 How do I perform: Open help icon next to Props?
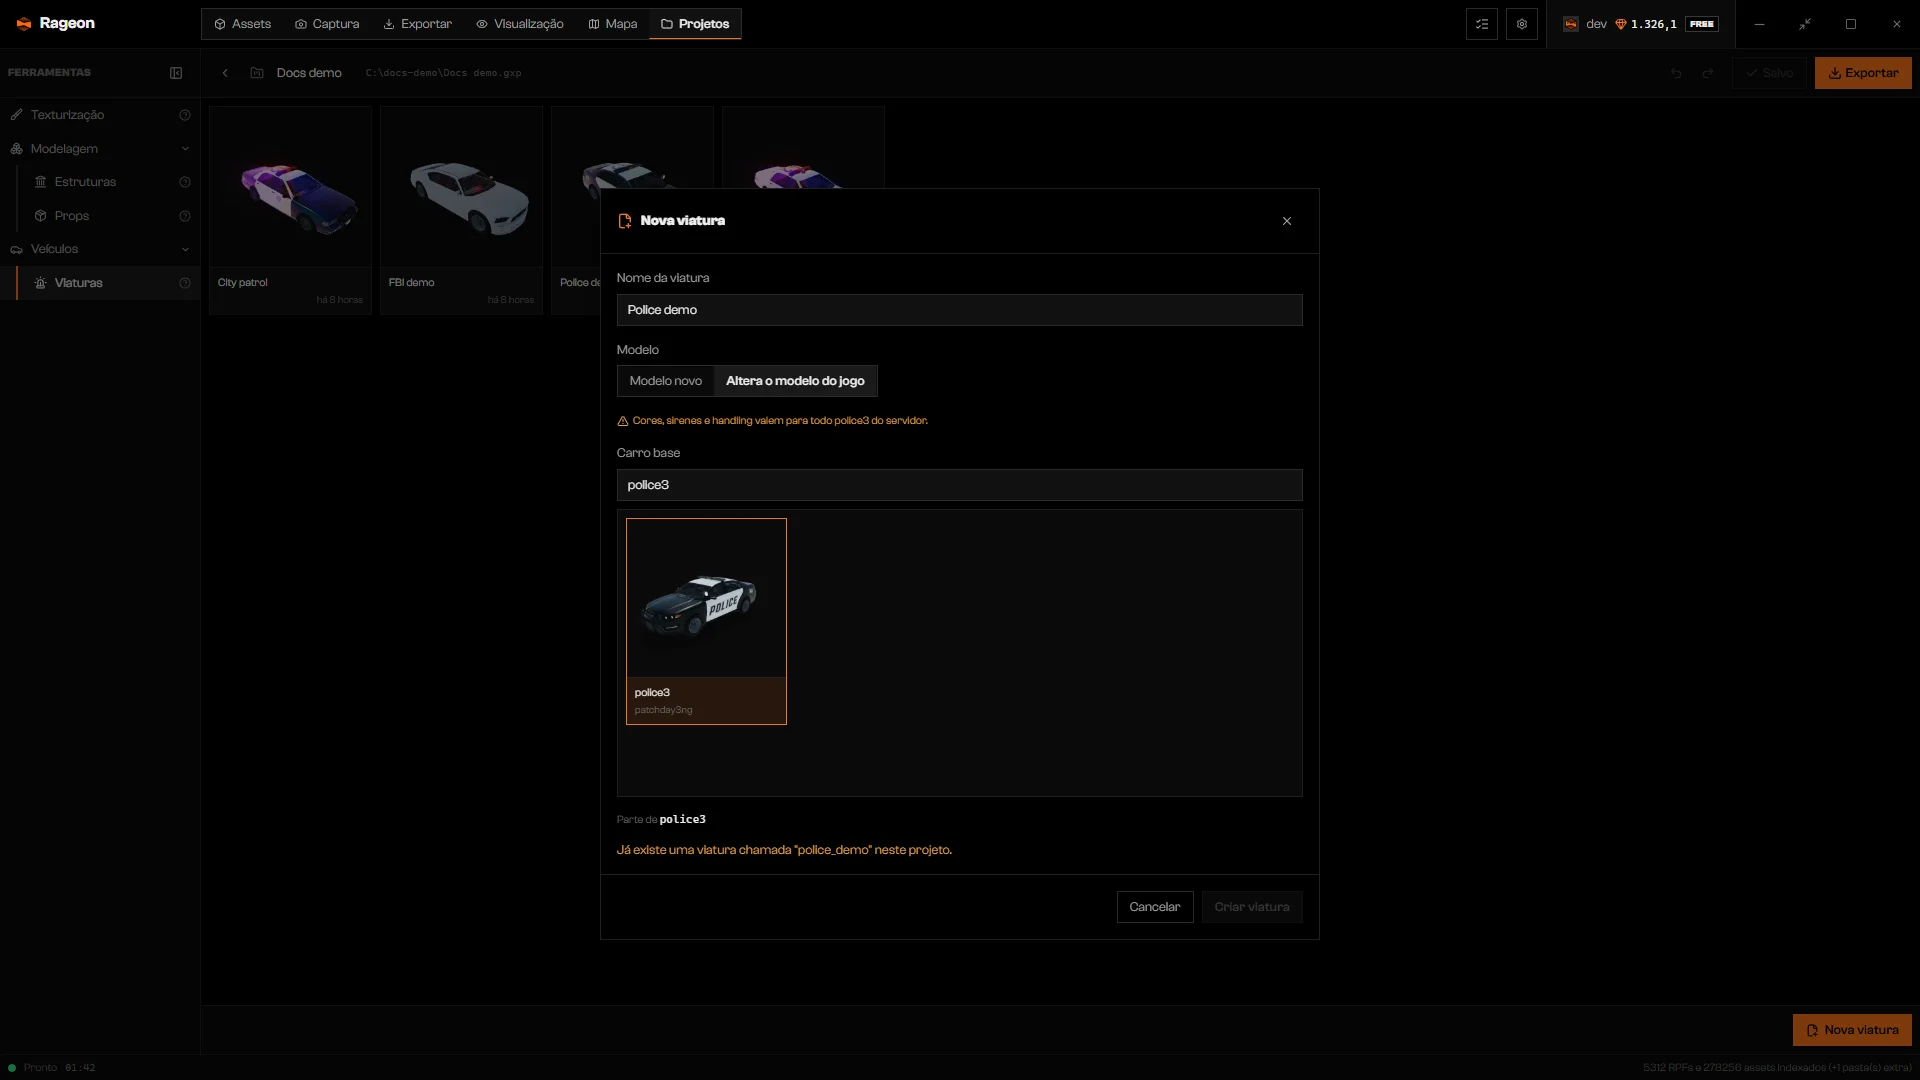185,216
